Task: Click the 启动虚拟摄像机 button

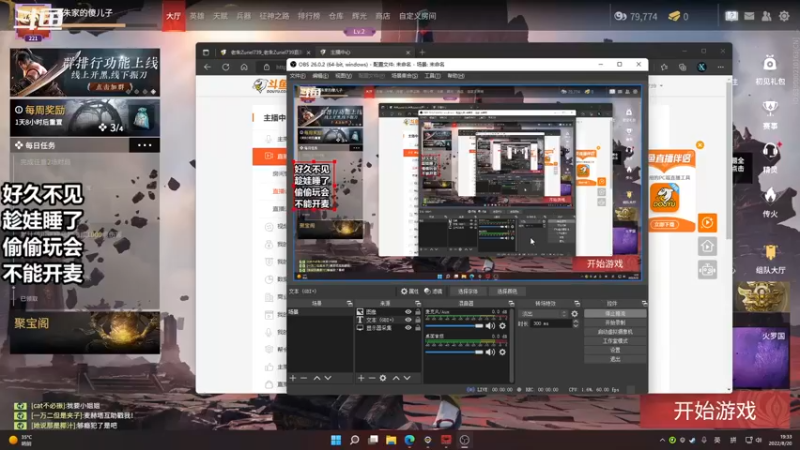Action: click(615, 332)
